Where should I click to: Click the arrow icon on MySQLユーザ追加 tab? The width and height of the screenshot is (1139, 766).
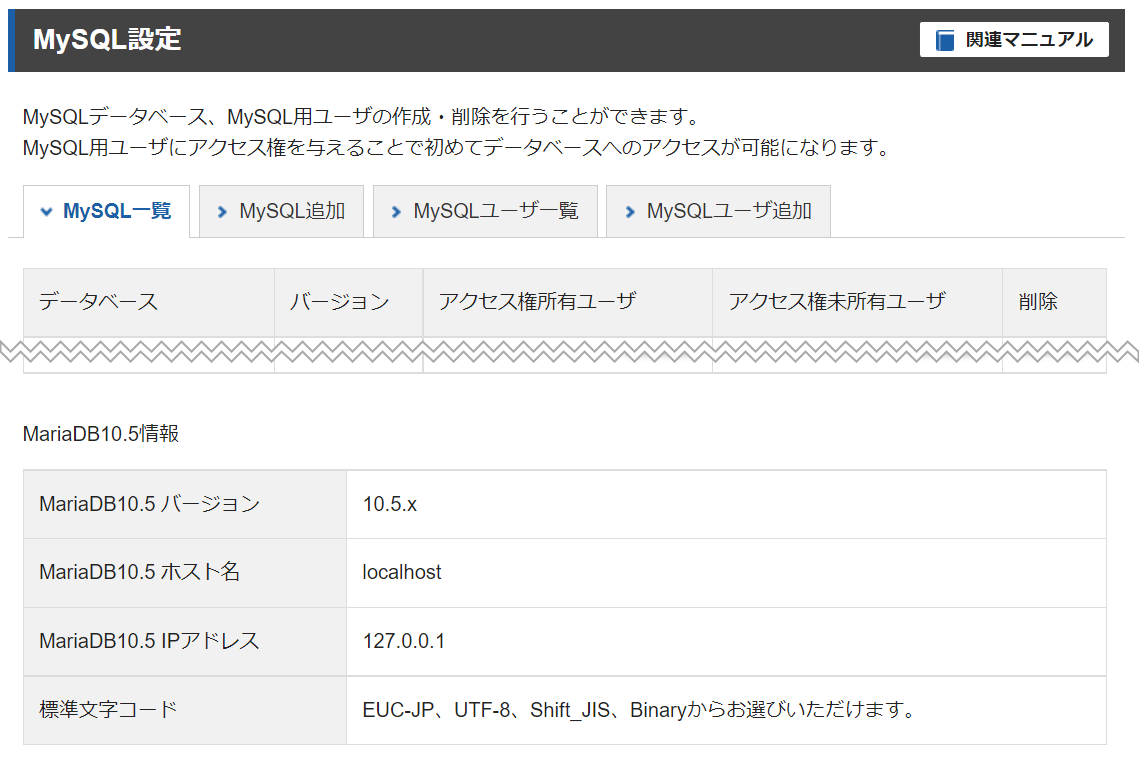click(x=630, y=212)
